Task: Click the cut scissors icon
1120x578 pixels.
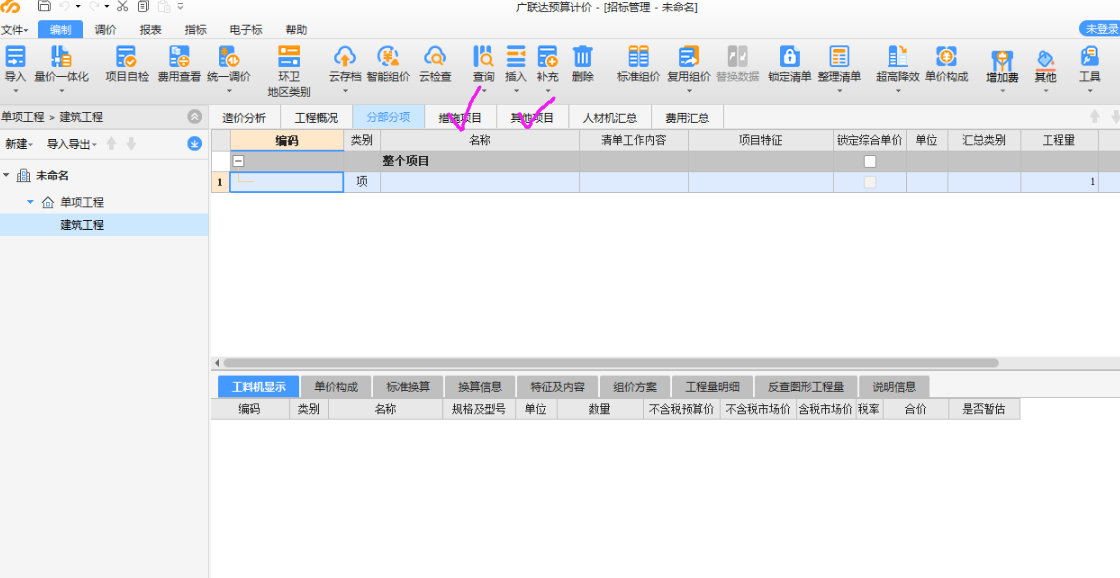Action: (122, 6)
